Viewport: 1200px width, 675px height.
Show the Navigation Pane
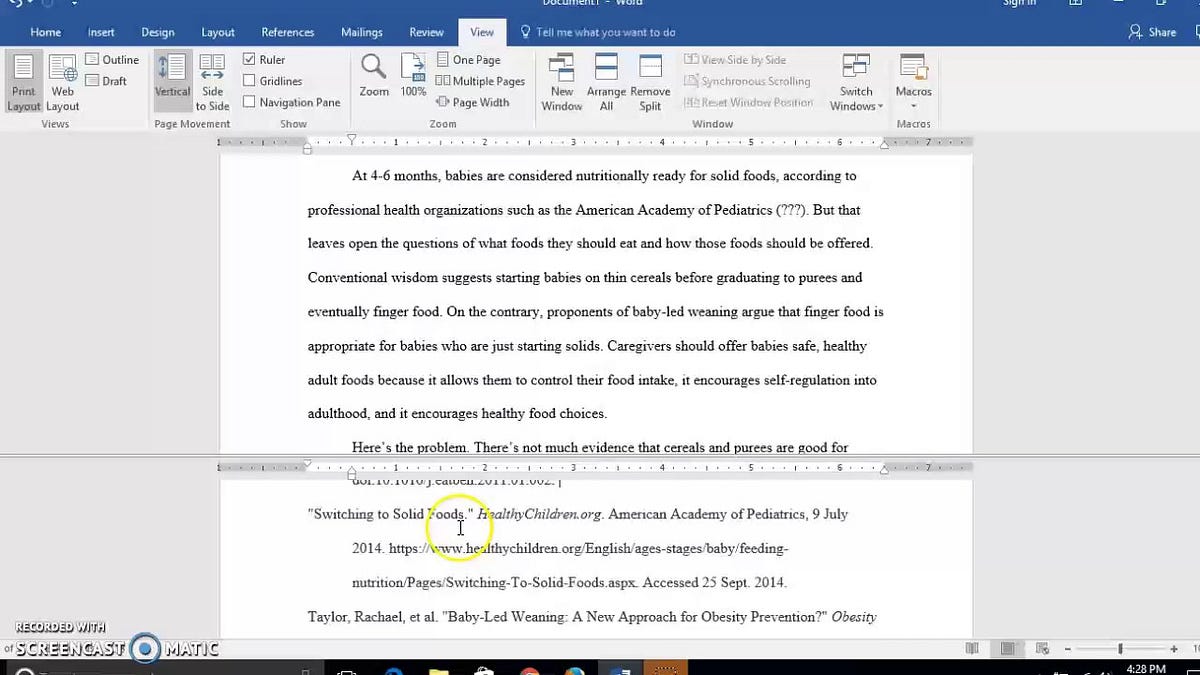click(x=251, y=102)
